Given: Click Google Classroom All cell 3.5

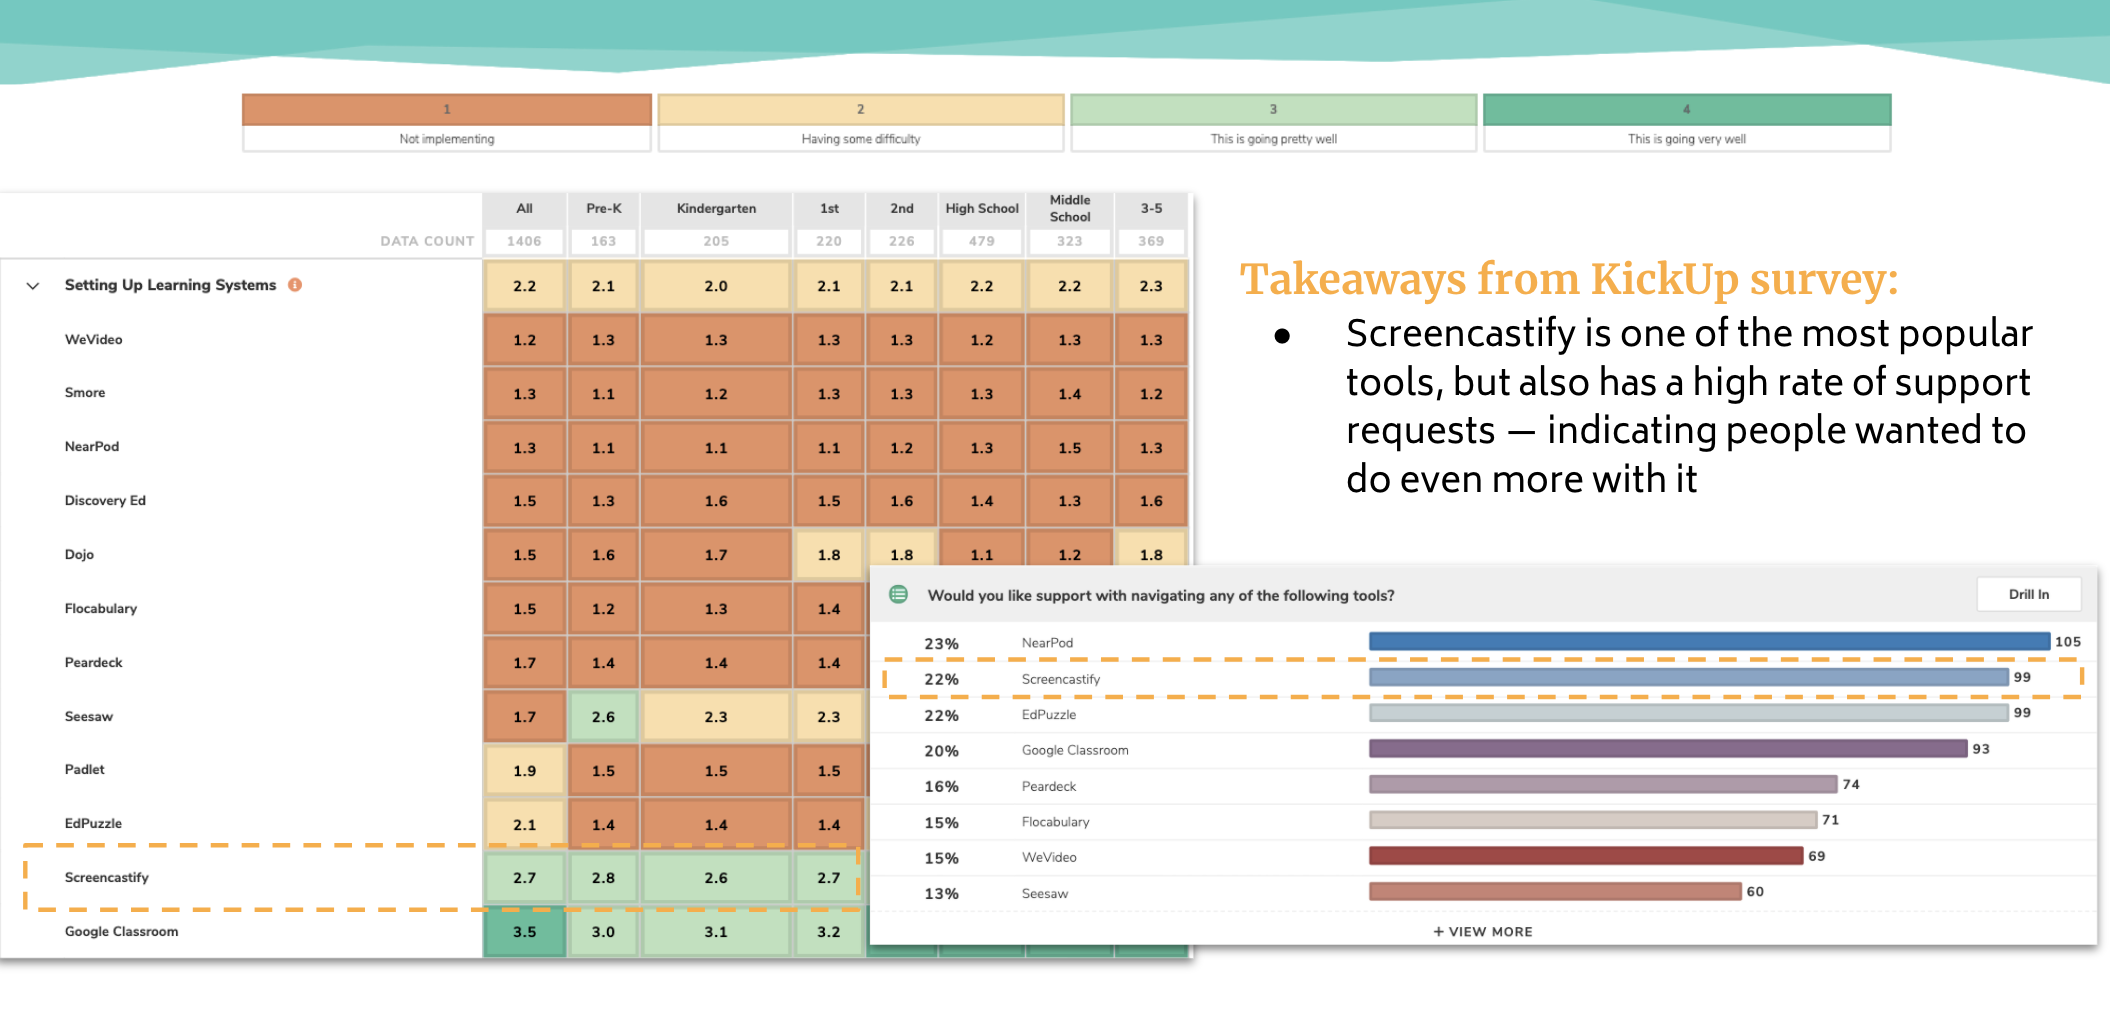Looking at the screenshot, I should tap(525, 932).
